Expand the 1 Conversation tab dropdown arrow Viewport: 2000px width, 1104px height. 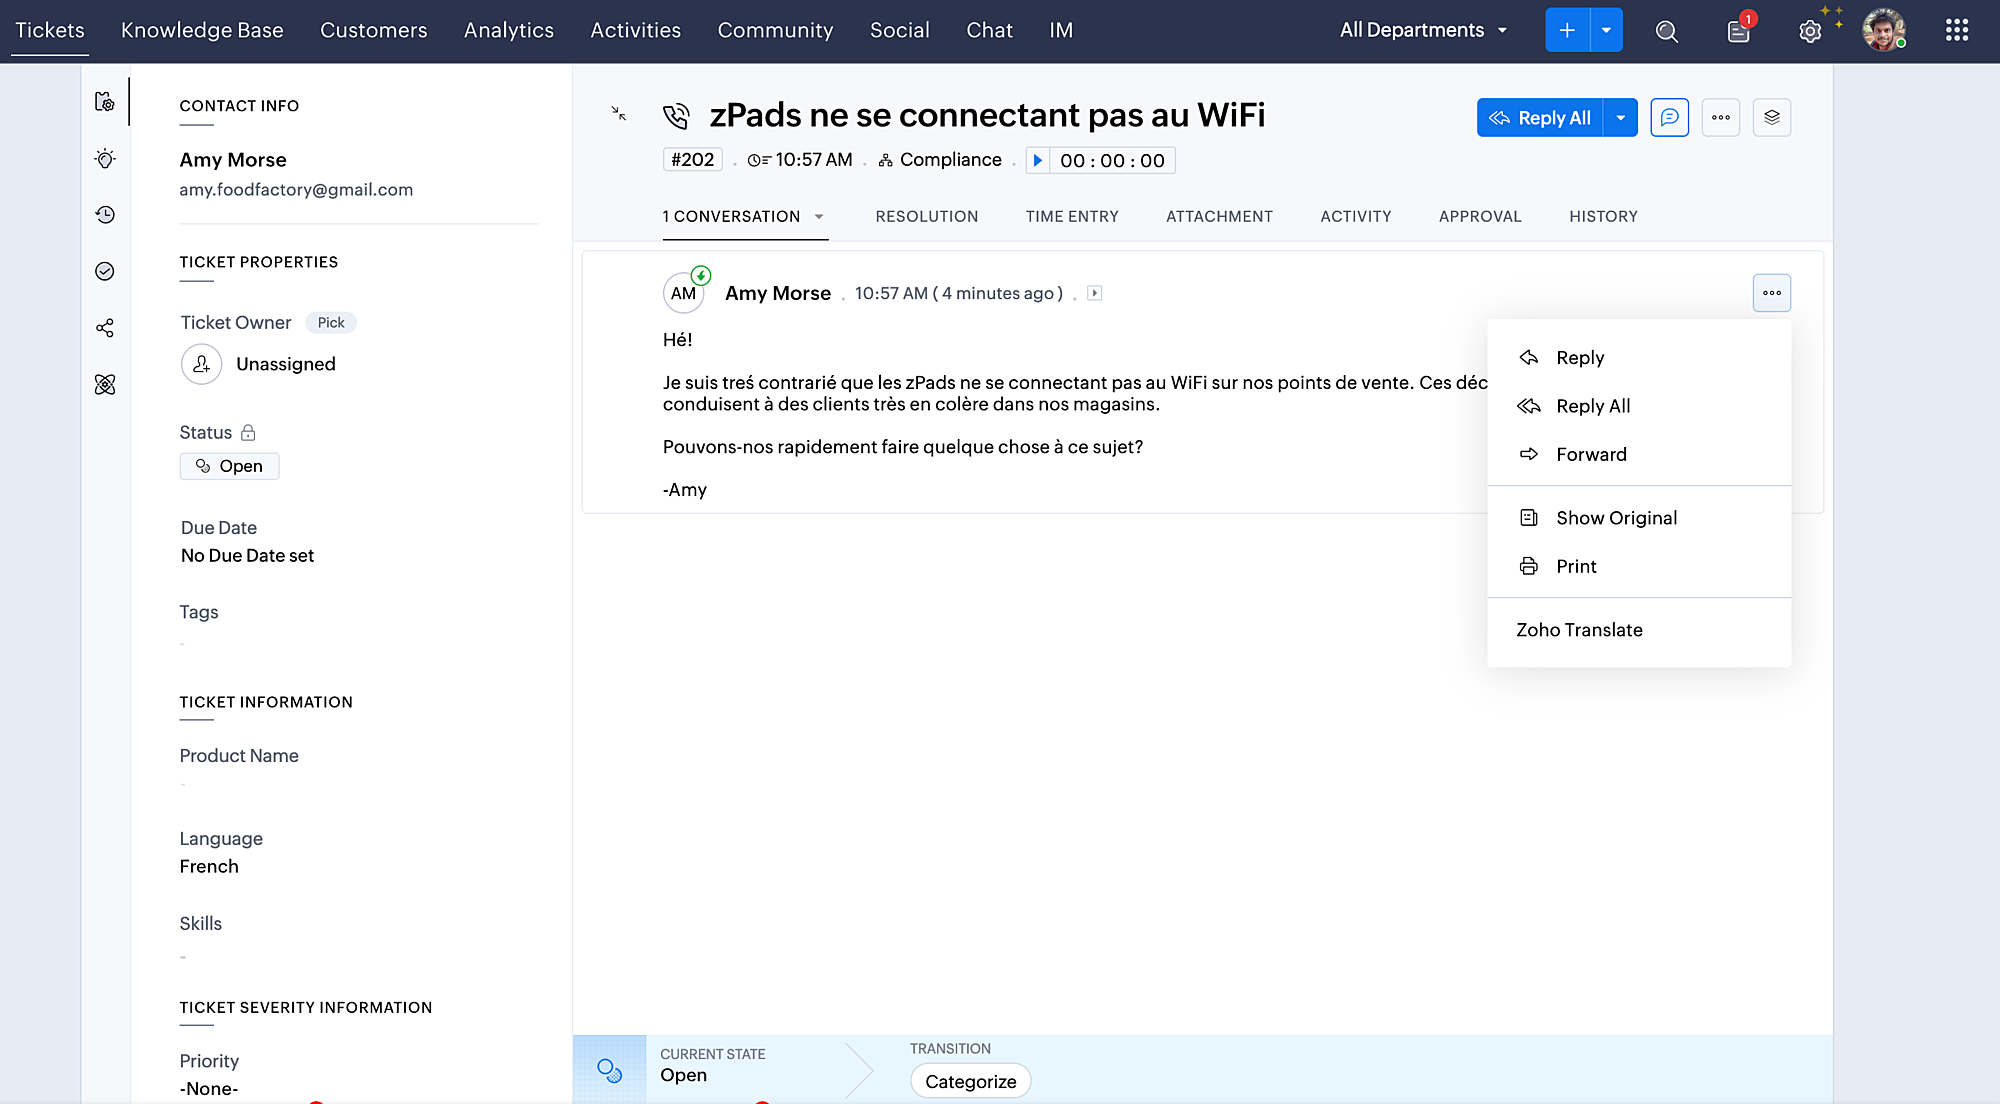click(x=819, y=217)
